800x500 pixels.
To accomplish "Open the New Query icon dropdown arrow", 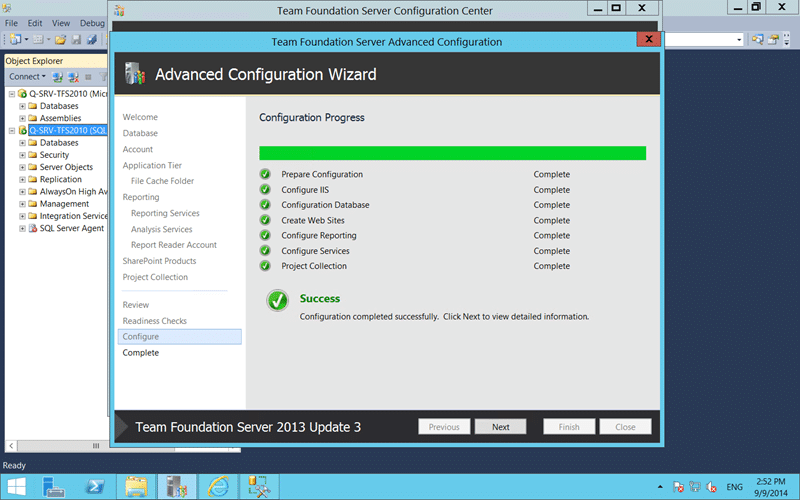I will tap(27, 39).
